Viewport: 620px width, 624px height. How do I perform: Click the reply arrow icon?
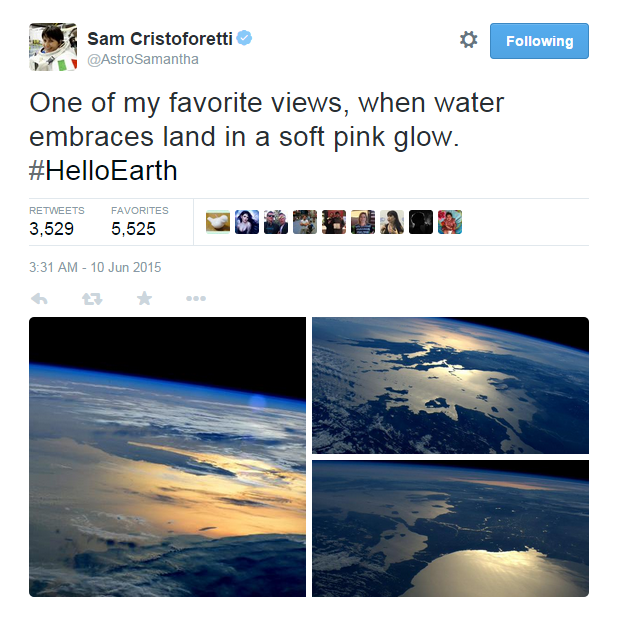click(40, 298)
